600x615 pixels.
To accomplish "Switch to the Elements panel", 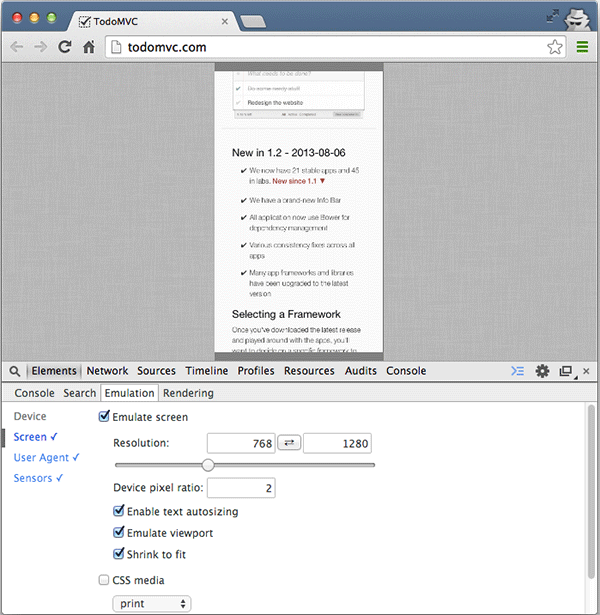I will (x=54, y=371).
